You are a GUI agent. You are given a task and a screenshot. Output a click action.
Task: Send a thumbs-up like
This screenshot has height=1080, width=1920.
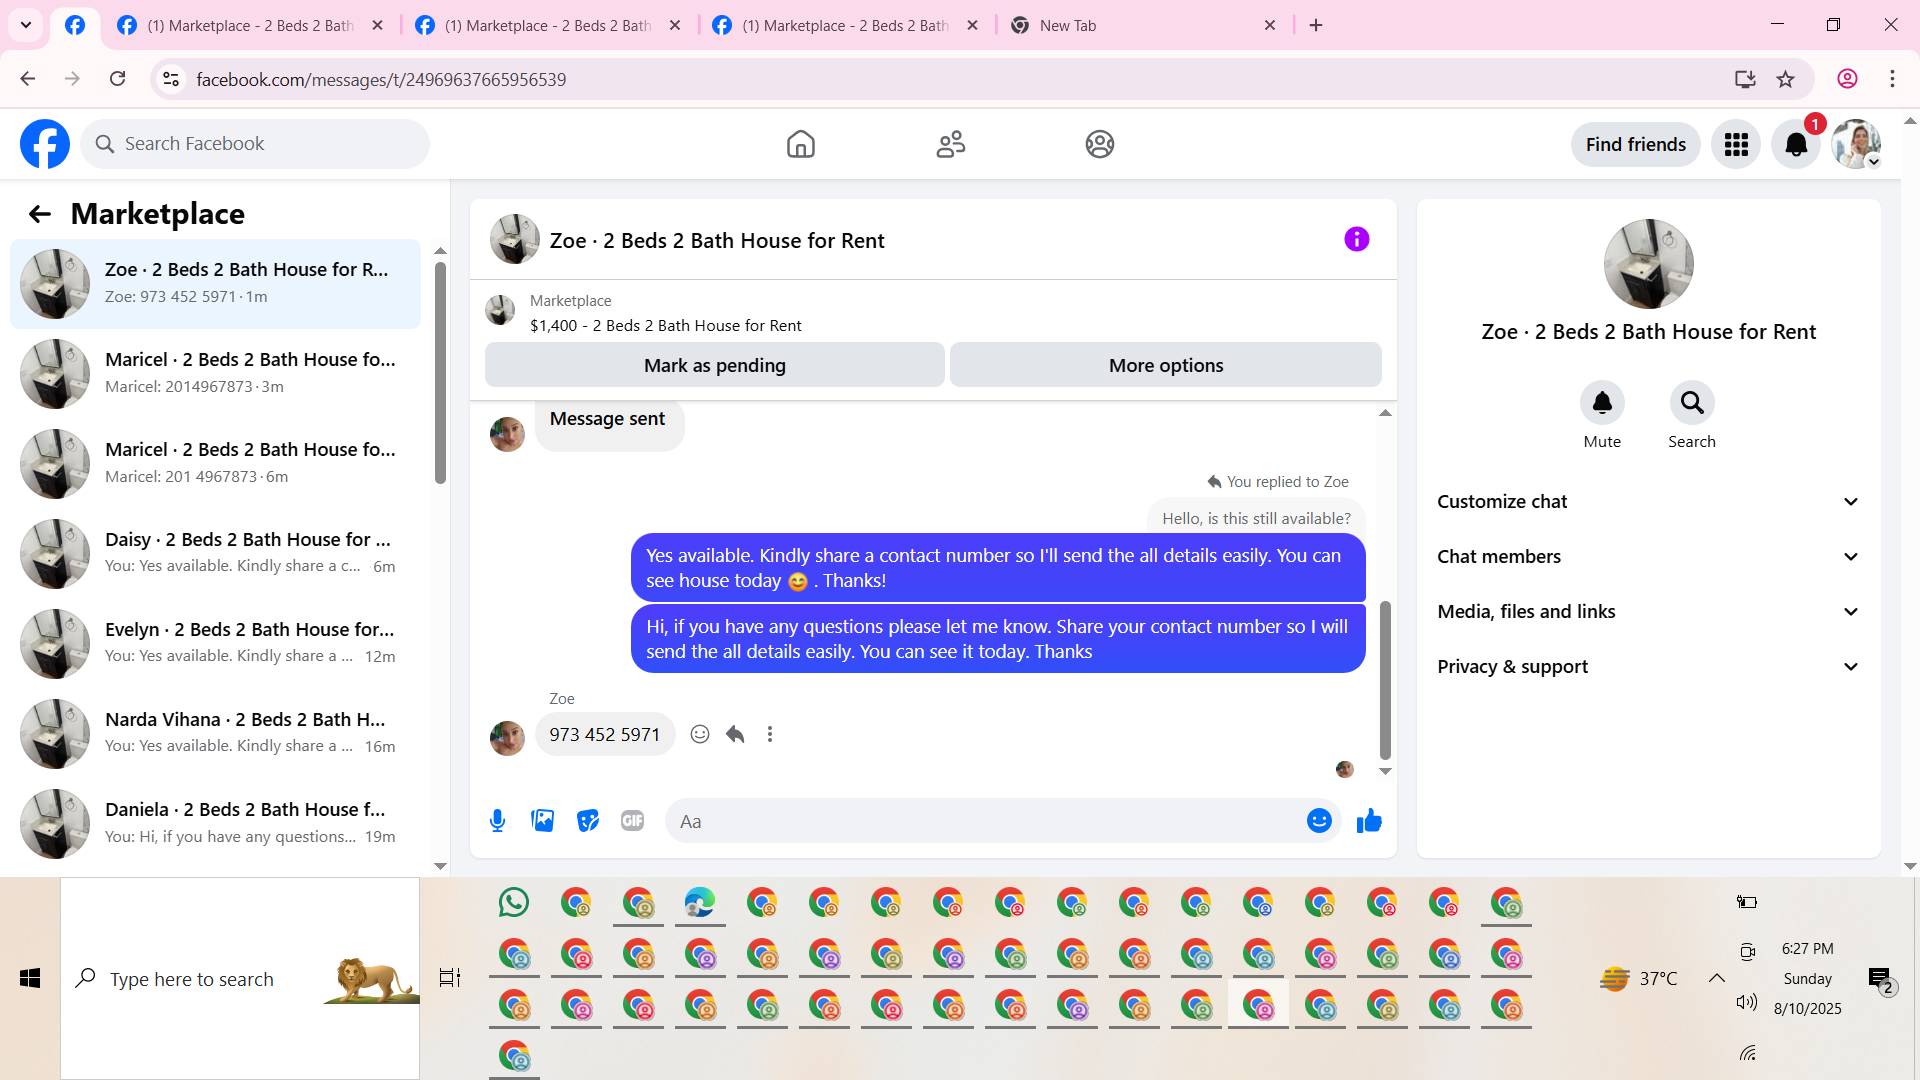(x=1369, y=821)
